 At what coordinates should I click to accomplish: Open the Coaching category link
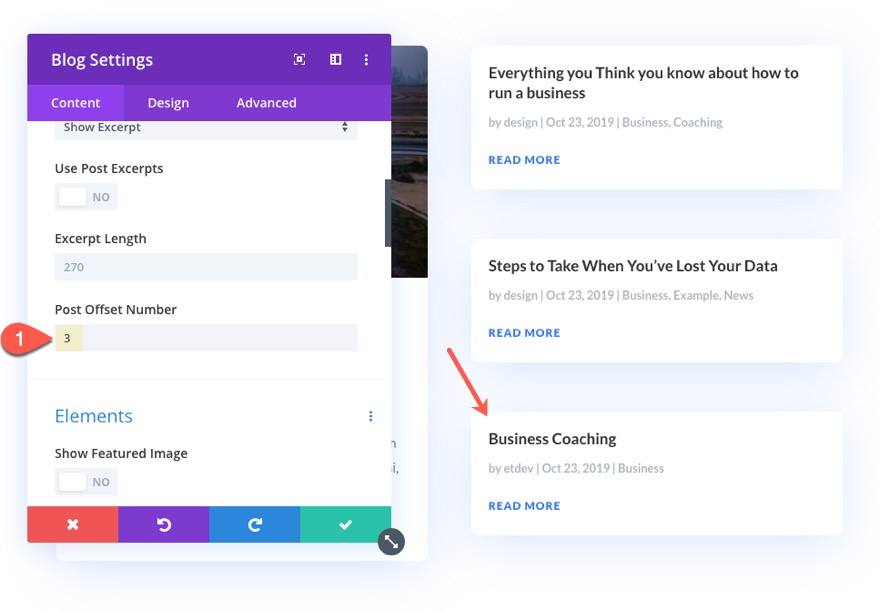click(x=697, y=122)
